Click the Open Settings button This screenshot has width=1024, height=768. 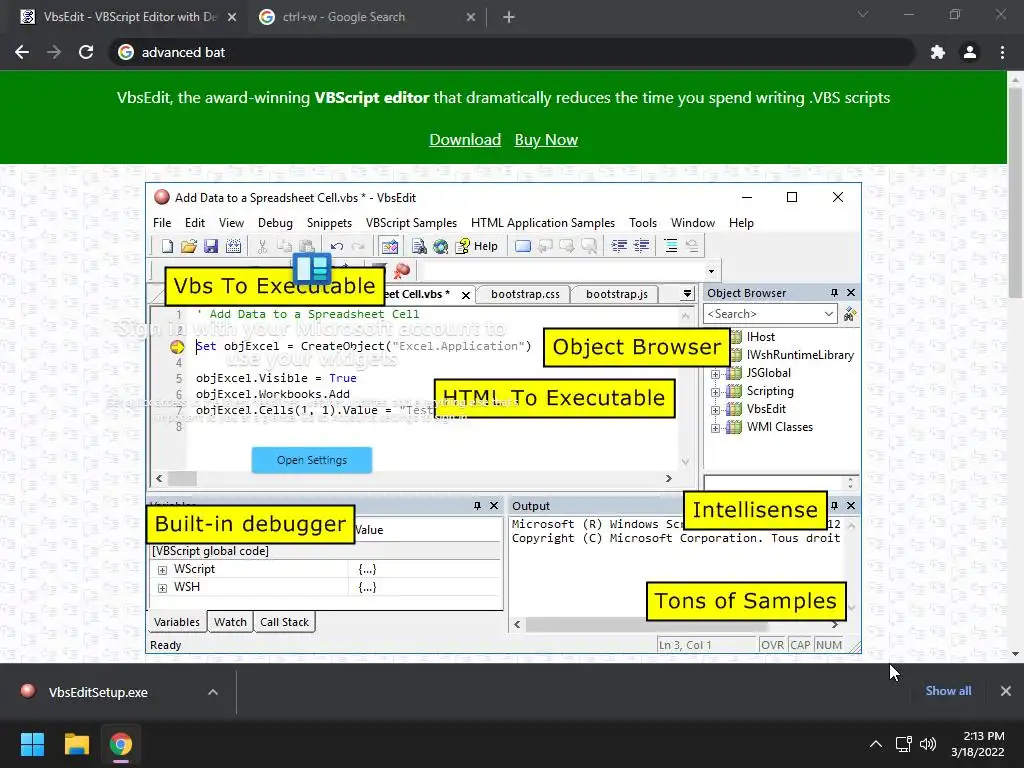click(312, 460)
